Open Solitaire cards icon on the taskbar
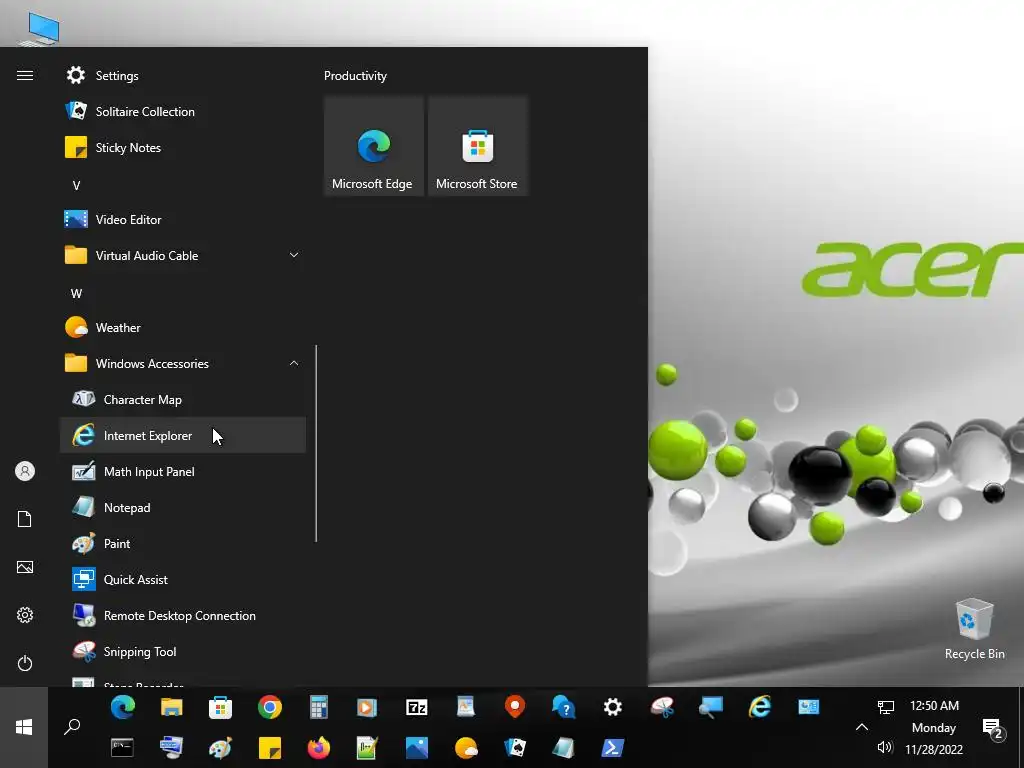The height and width of the screenshot is (768, 1024). 515,747
